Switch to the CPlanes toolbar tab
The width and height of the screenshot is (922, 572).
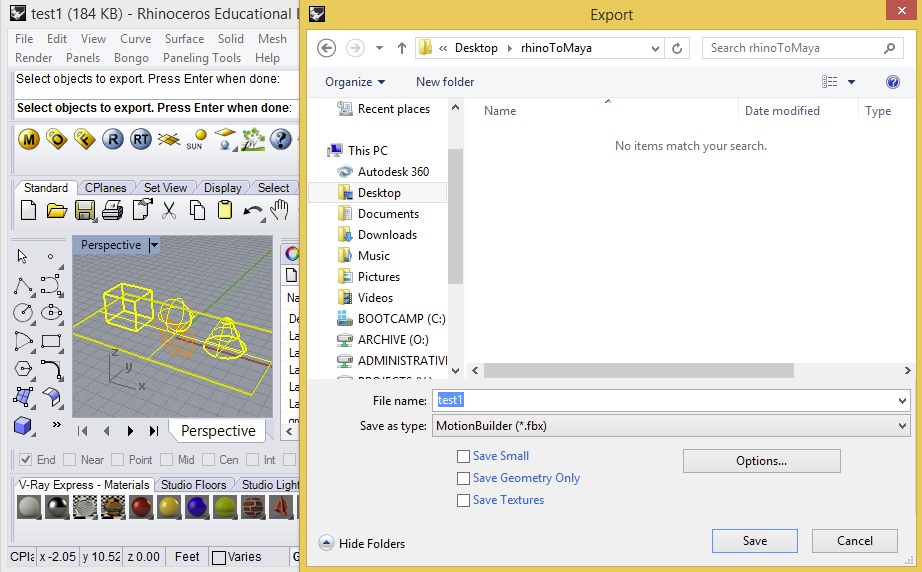click(x=105, y=188)
